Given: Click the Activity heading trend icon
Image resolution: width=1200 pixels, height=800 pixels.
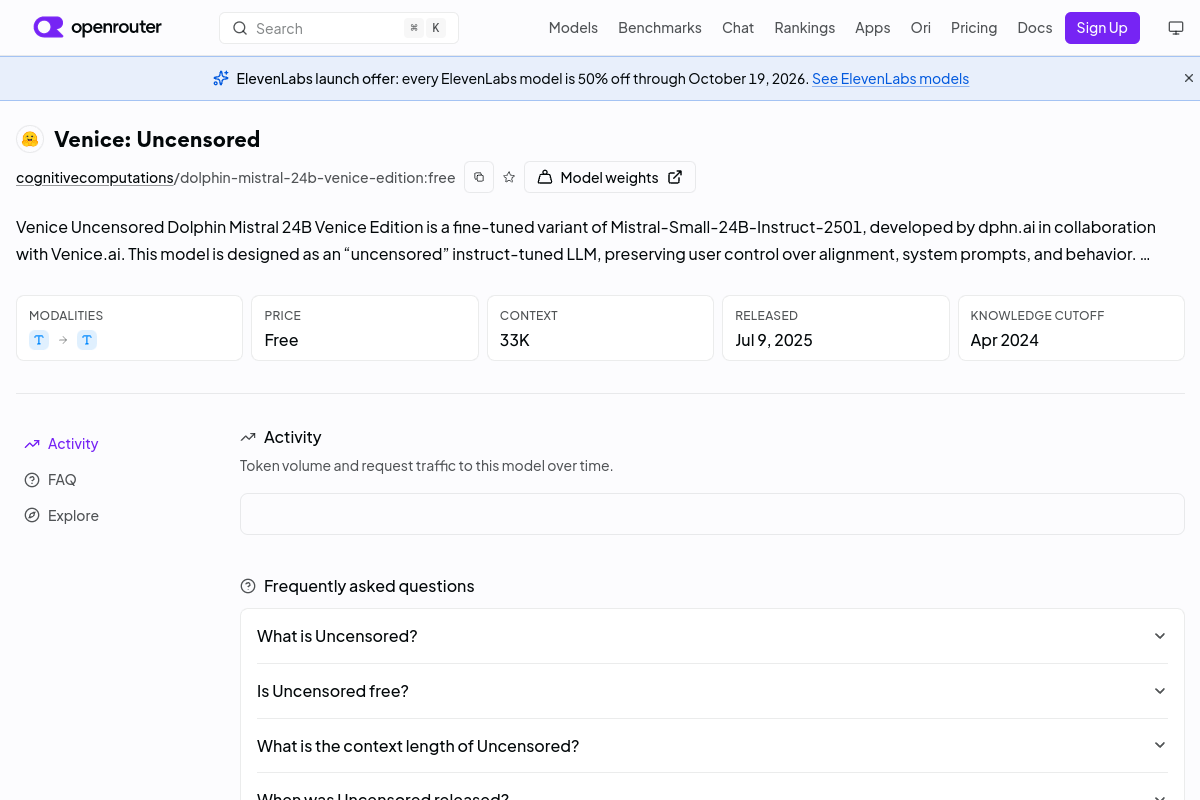Looking at the screenshot, I should (248, 437).
